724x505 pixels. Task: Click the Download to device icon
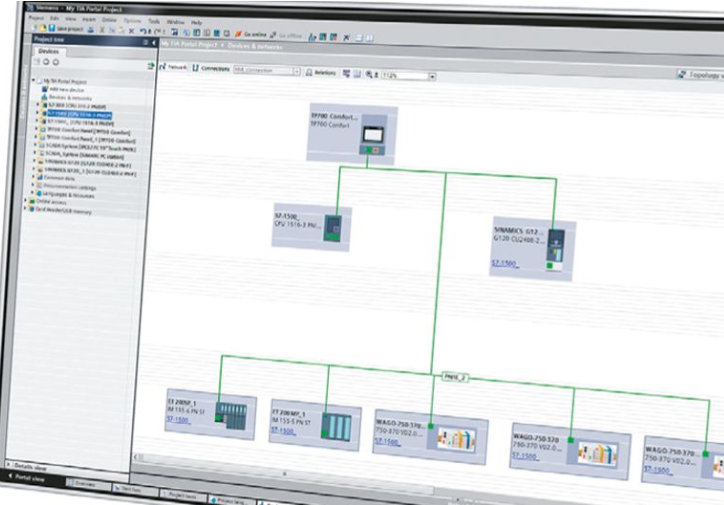pos(186,33)
